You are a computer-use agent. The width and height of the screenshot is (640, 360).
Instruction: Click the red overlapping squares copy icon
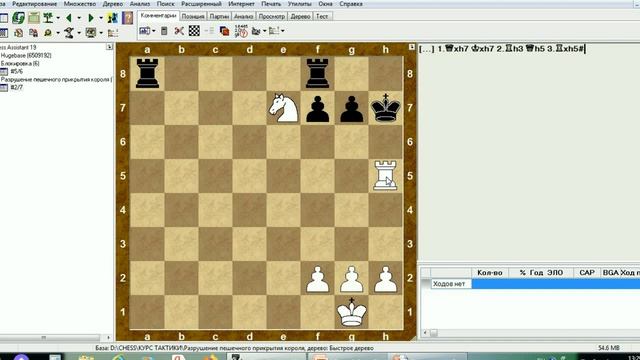click(x=224, y=31)
